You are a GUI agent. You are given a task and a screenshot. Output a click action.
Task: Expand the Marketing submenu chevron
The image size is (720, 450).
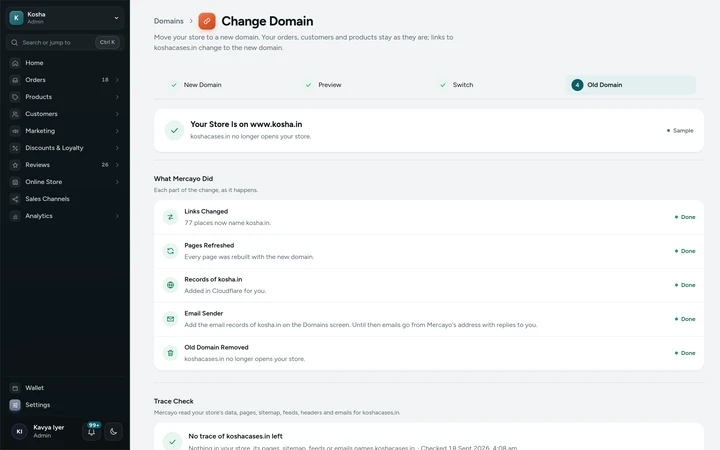117,131
